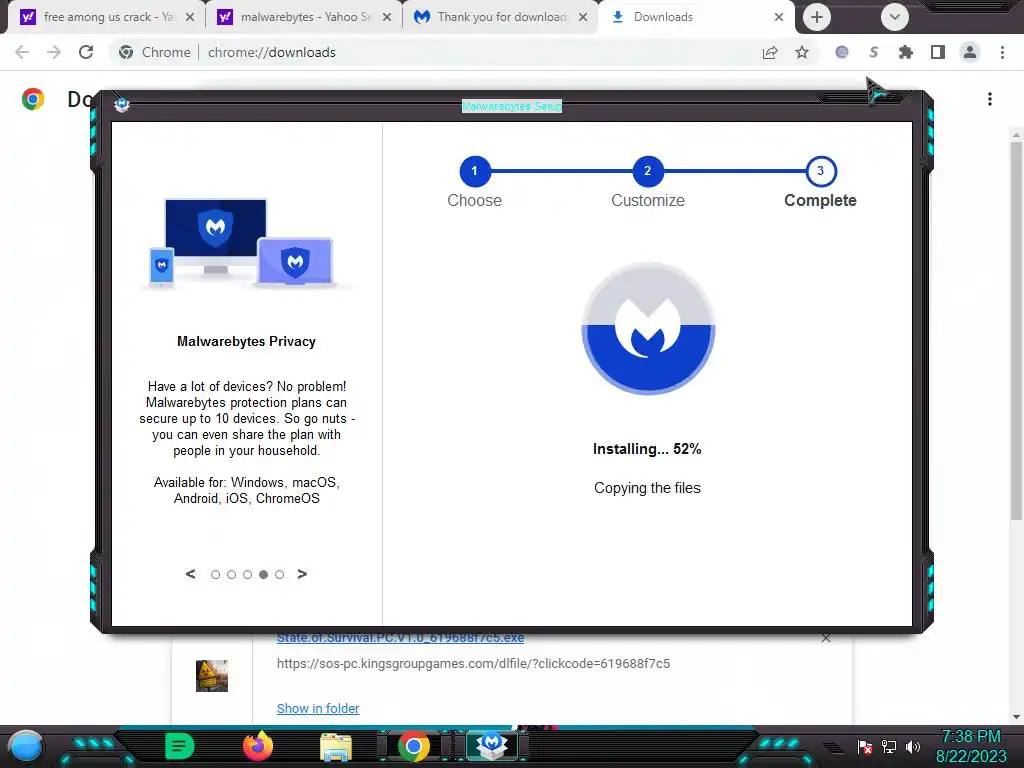Click 'Installing... 52%' status text
The image size is (1024, 768).
pos(647,449)
